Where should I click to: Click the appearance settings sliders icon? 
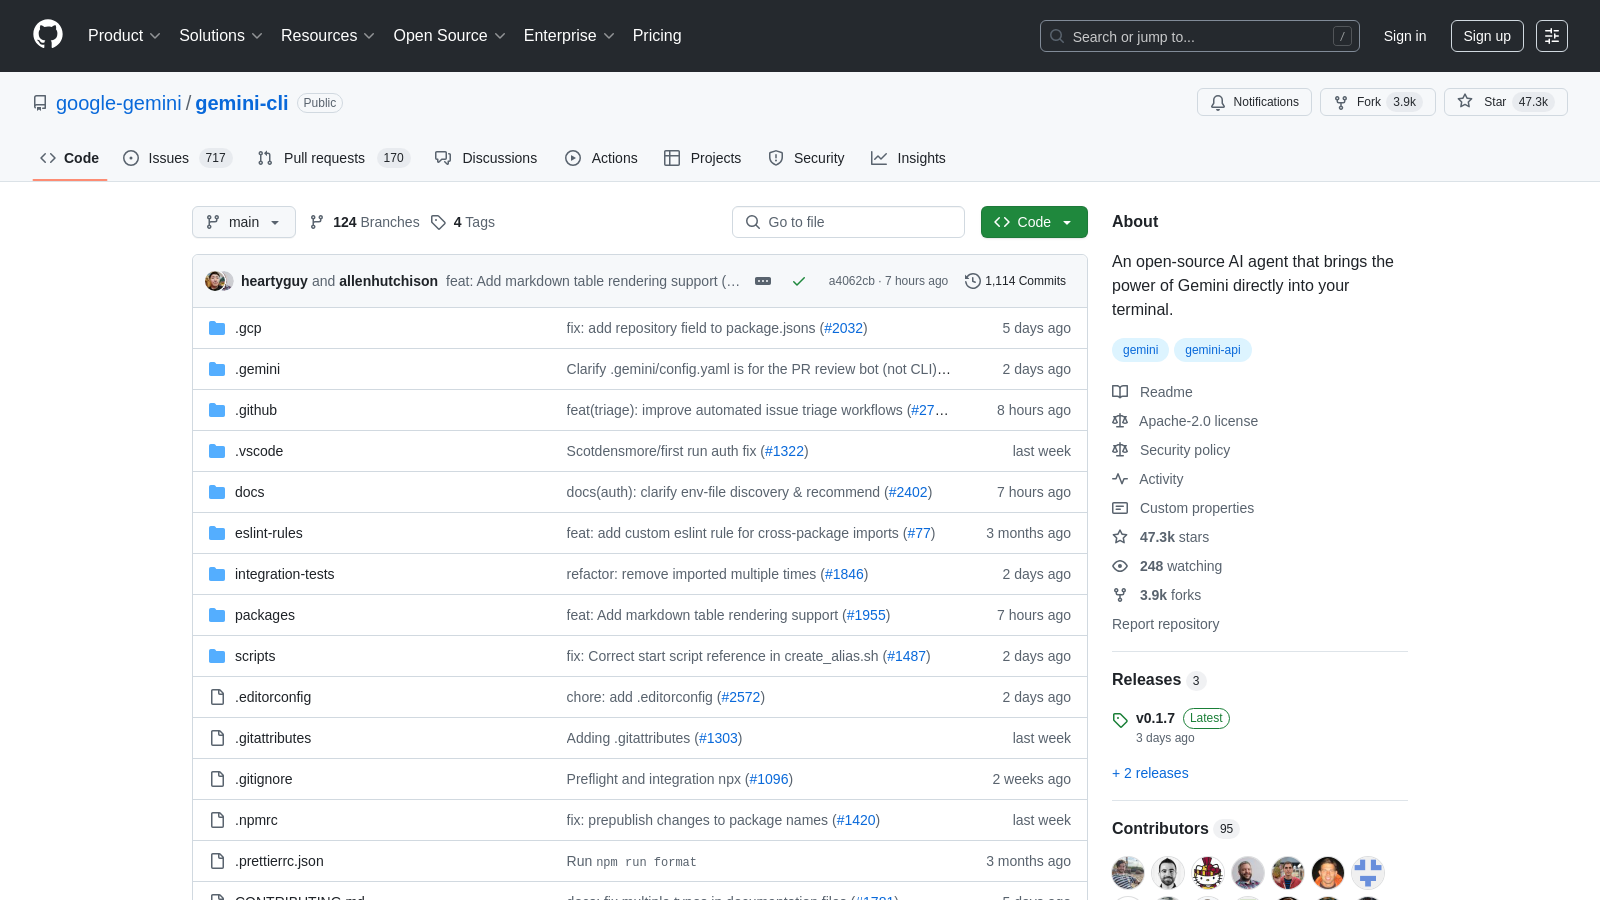click(1552, 36)
